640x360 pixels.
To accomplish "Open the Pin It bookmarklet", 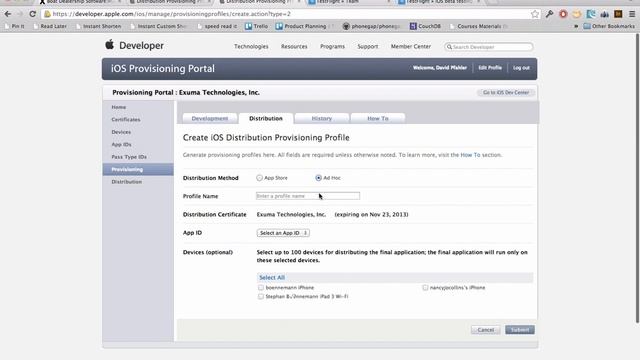I will click(x=14, y=26).
